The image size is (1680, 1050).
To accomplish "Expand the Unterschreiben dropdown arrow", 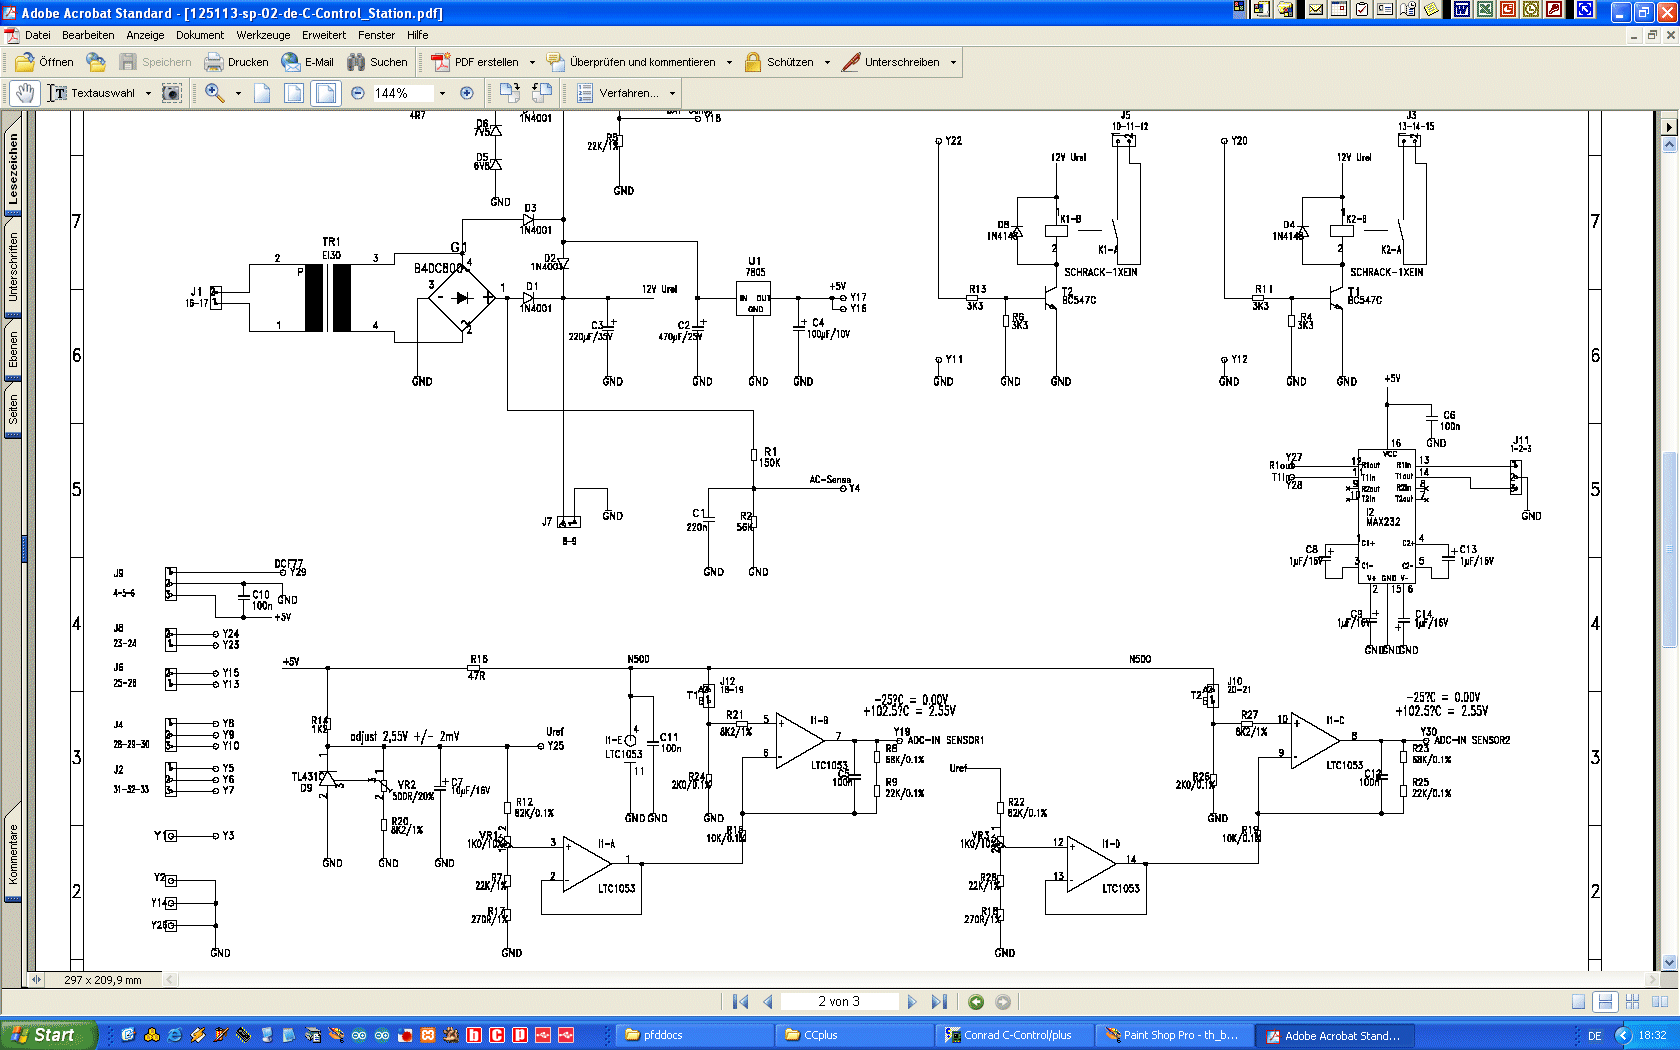I will tap(953, 62).
